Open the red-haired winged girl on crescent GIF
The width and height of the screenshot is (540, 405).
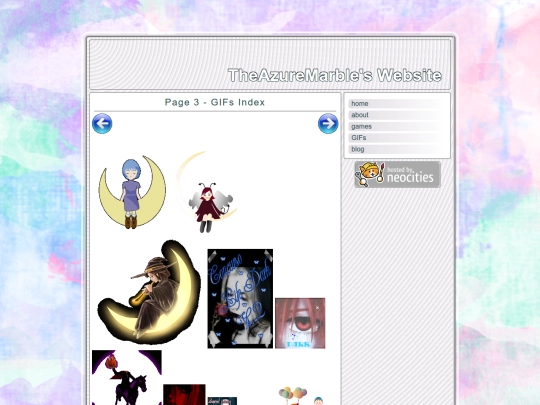206,192
